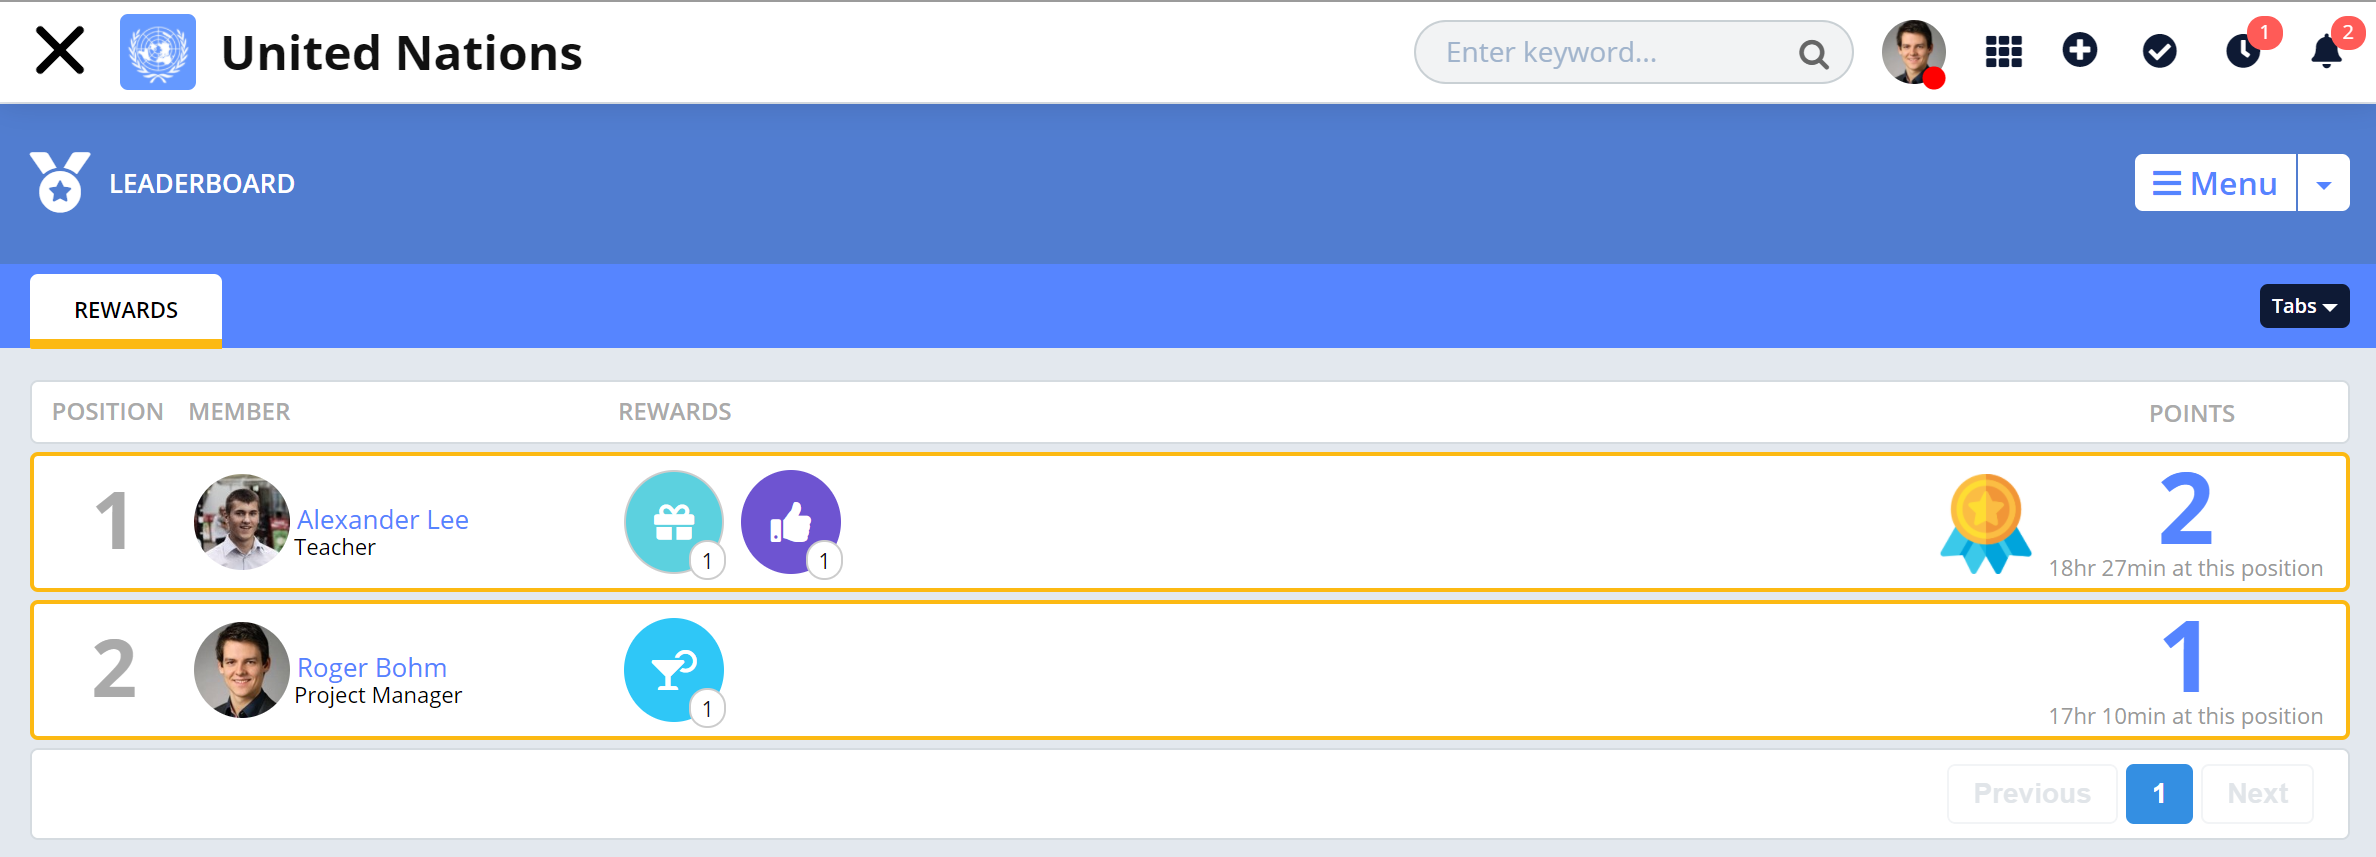Open the clock icon with badge
2376x857 pixels.
point(2243,52)
